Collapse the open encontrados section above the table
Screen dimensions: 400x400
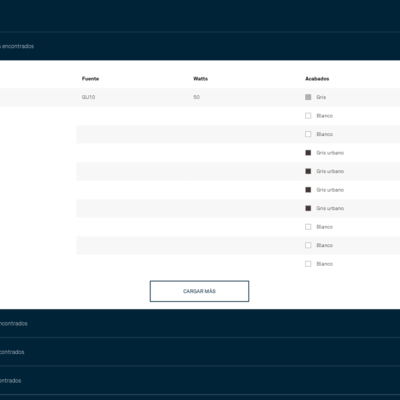(x=200, y=46)
